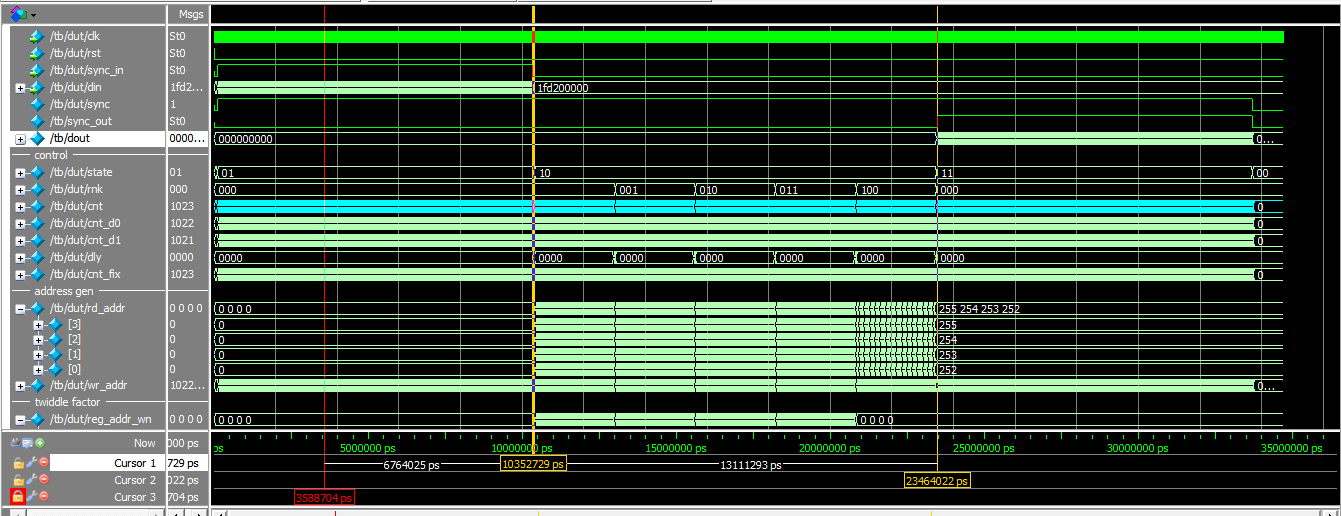Click the /tb/dut/din signal icon
Screen dimensions: 1341x516
click(x=38, y=87)
